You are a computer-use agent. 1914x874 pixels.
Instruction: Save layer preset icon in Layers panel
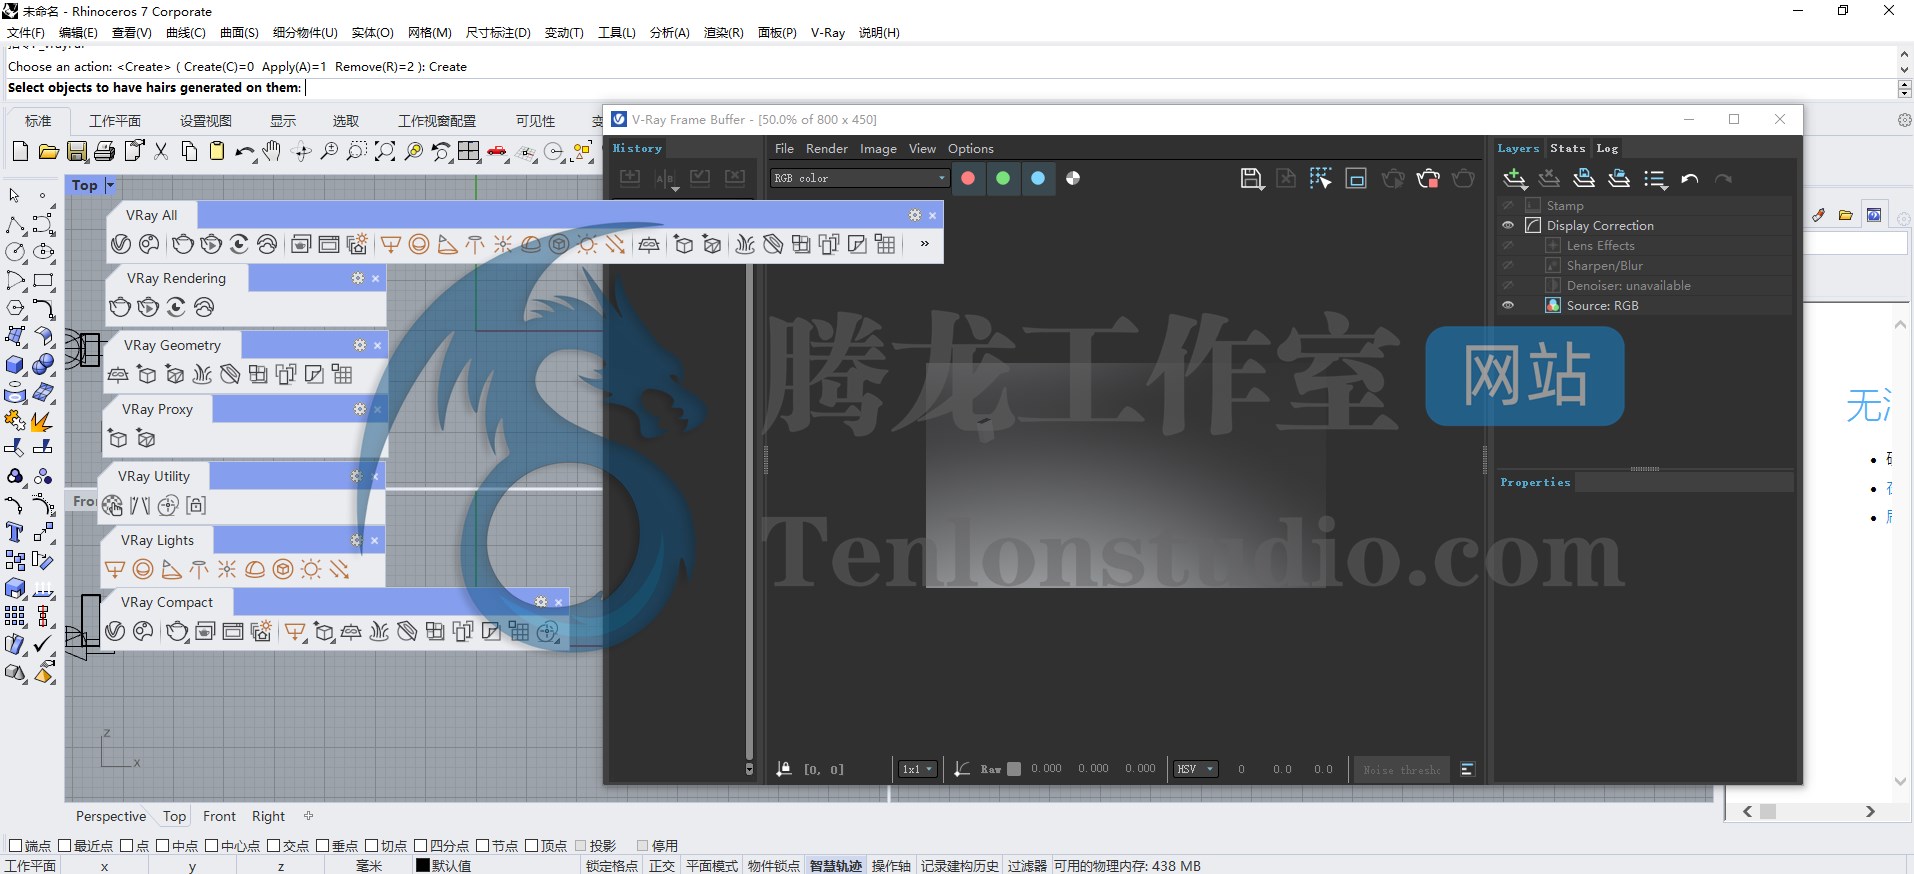click(x=1584, y=178)
